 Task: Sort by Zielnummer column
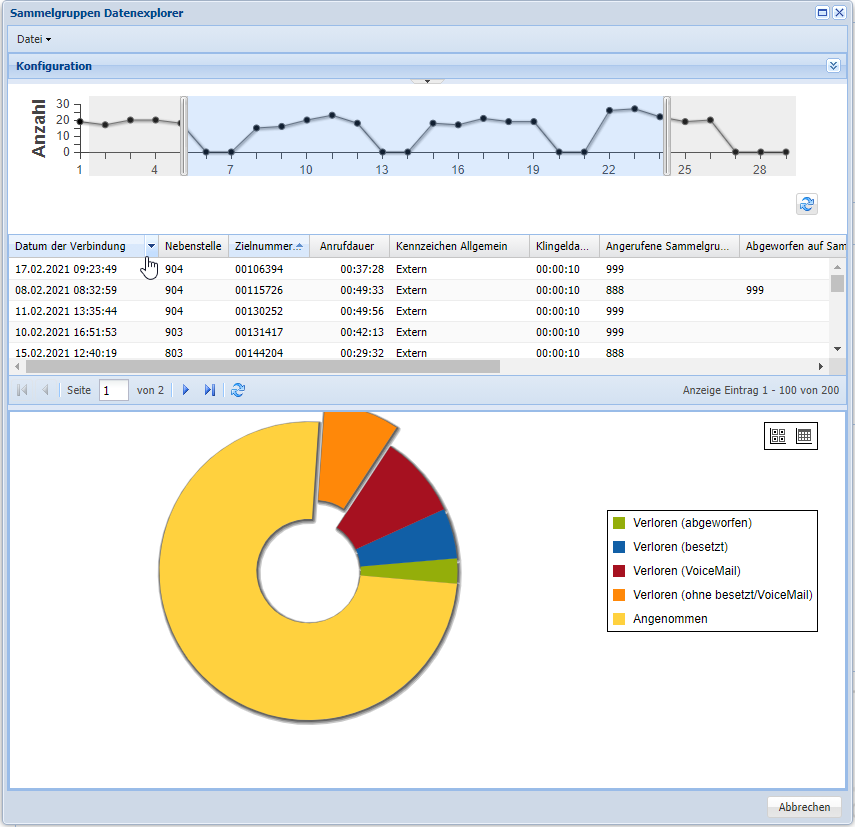(x=268, y=246)
